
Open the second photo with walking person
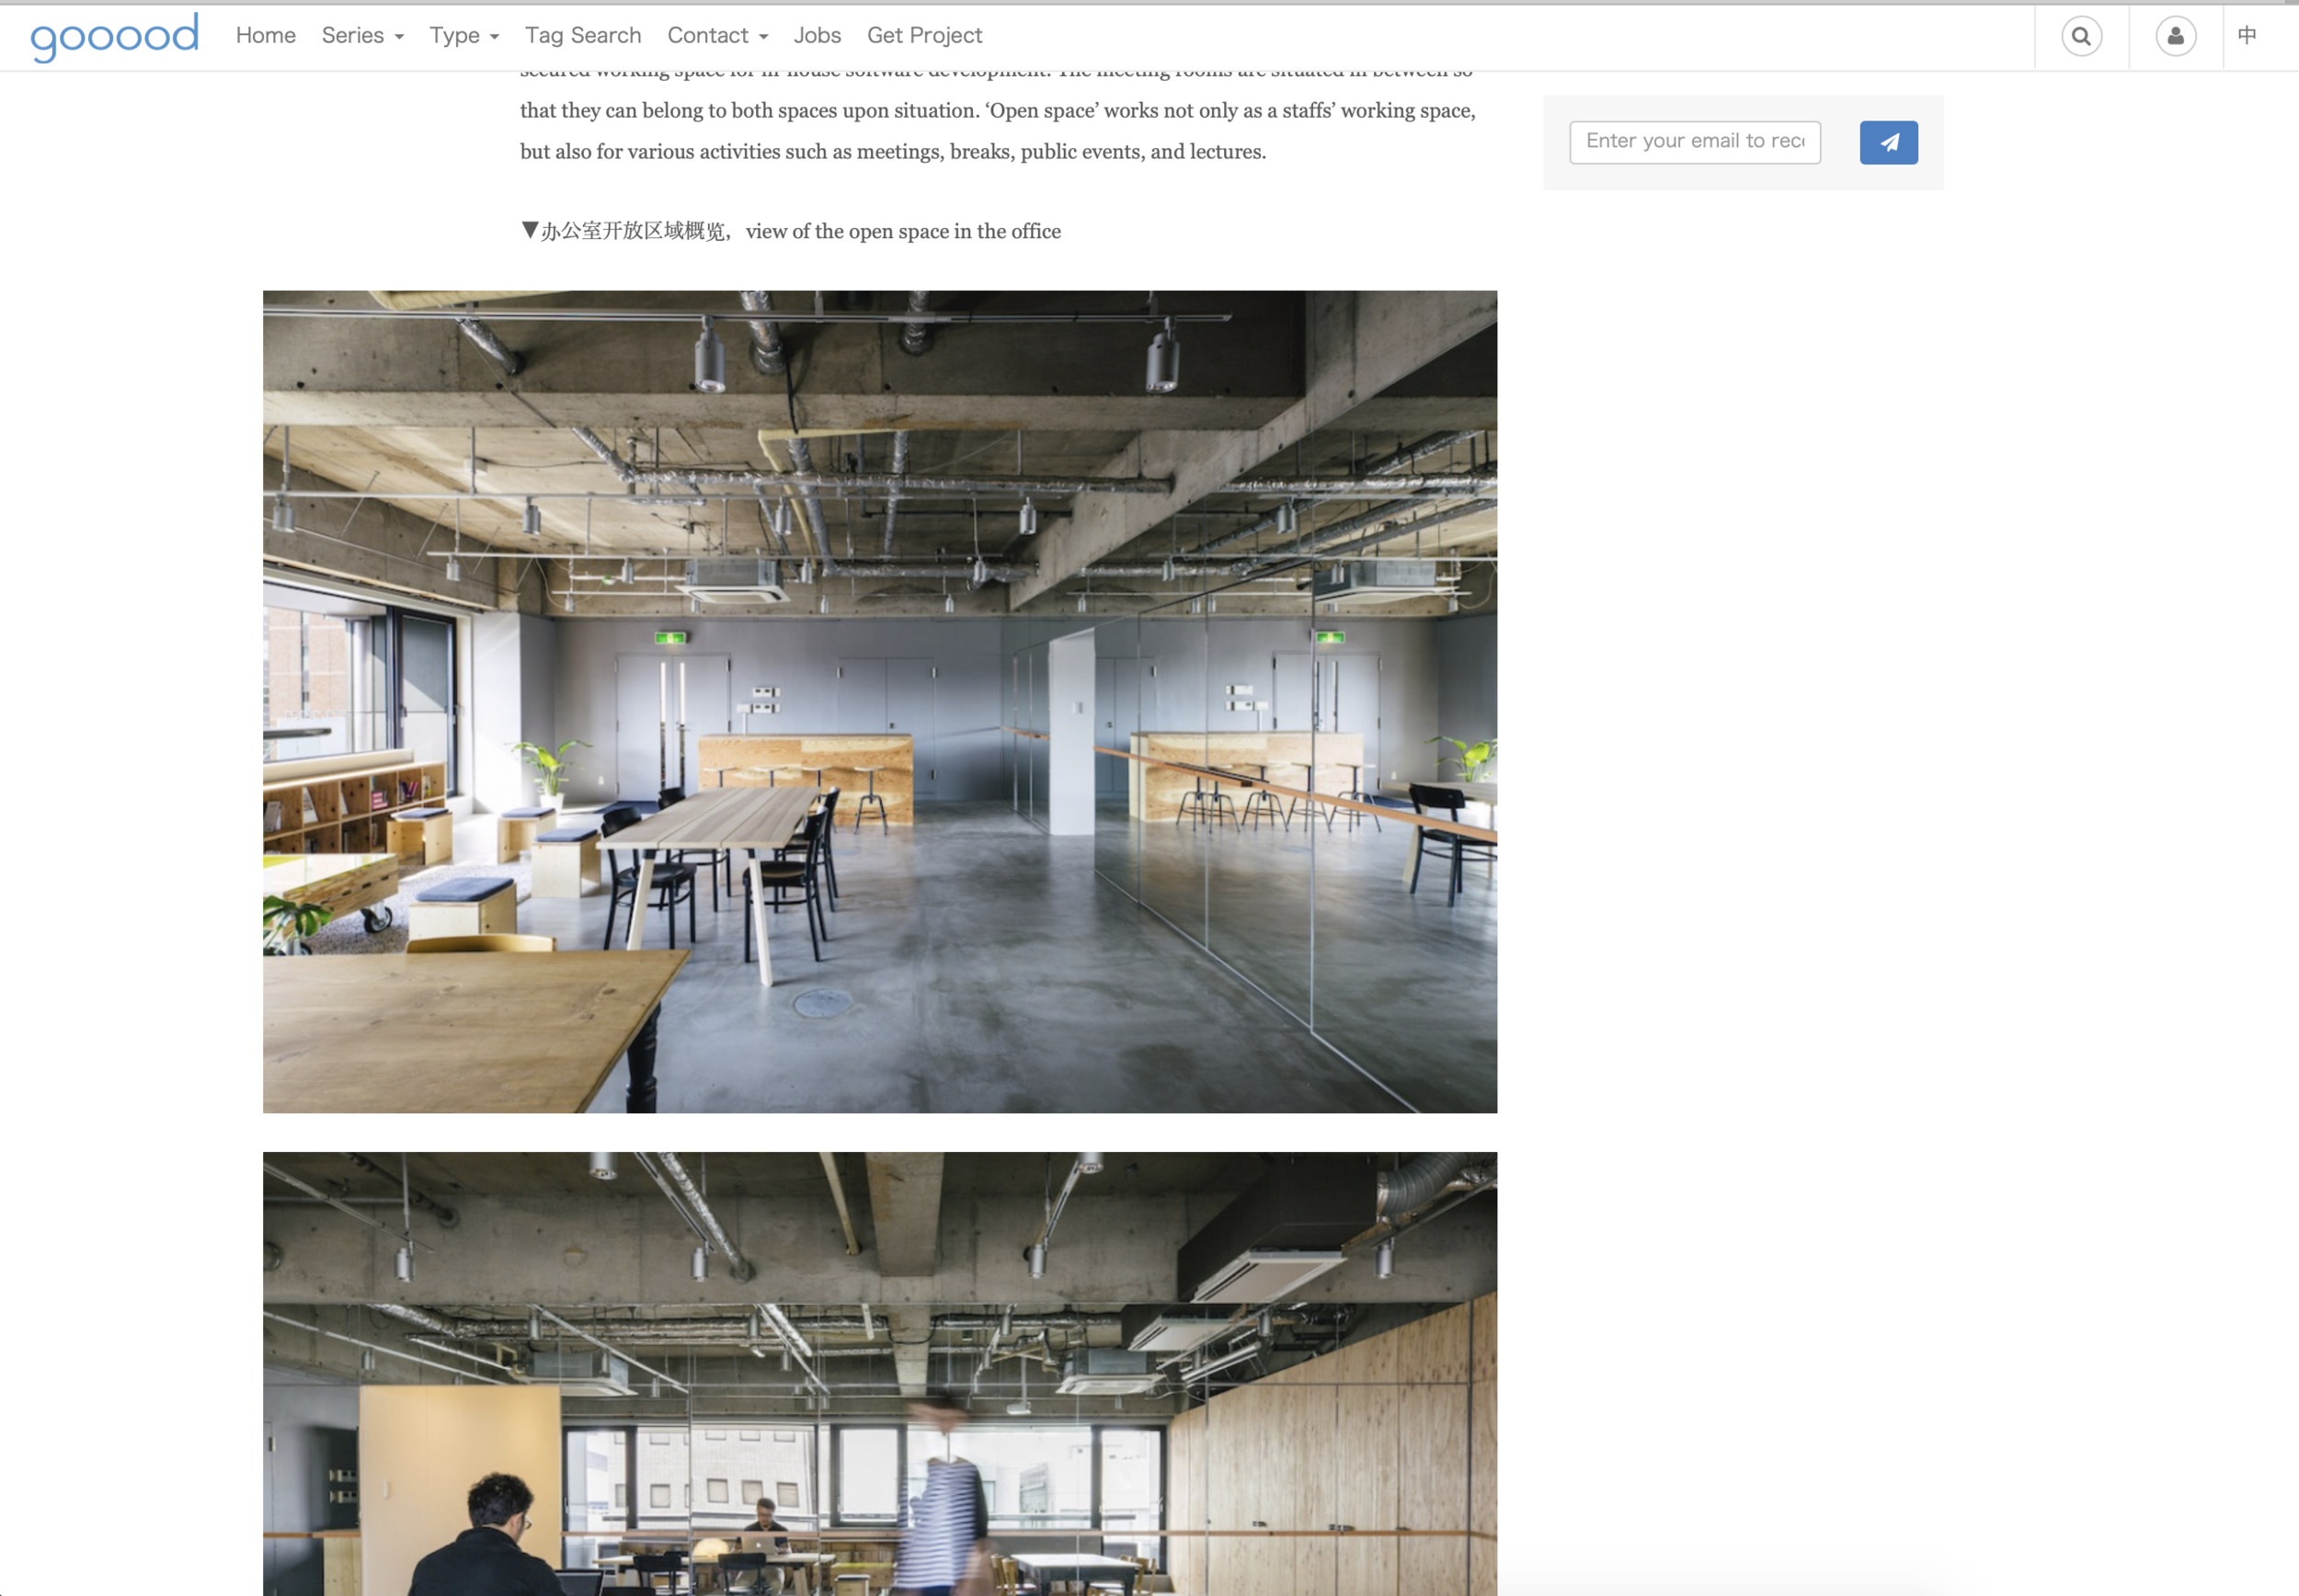coord(879,1373)
